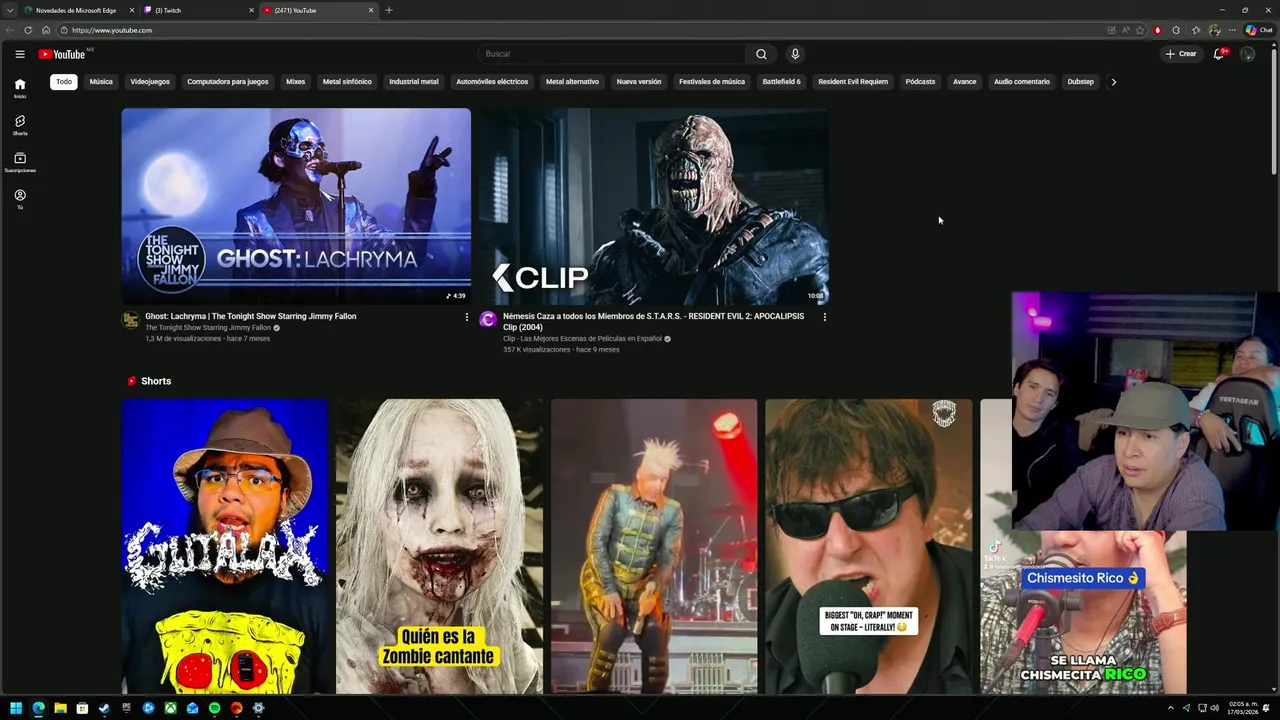Screen dimensions: 1280x720
Task: Add page to favorites star icon
Action: coord(1140,30)
